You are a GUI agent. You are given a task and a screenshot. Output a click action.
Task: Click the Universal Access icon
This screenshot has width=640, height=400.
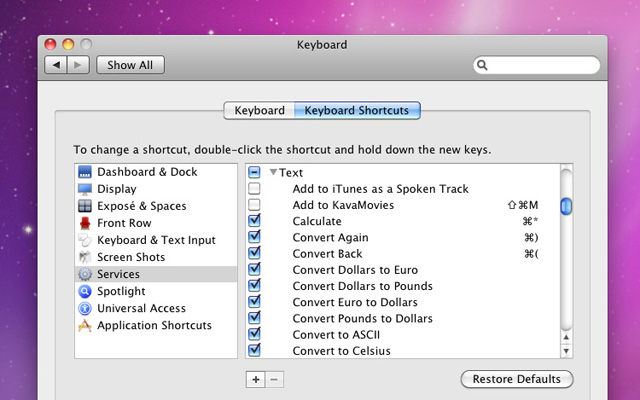coord(85,308)
